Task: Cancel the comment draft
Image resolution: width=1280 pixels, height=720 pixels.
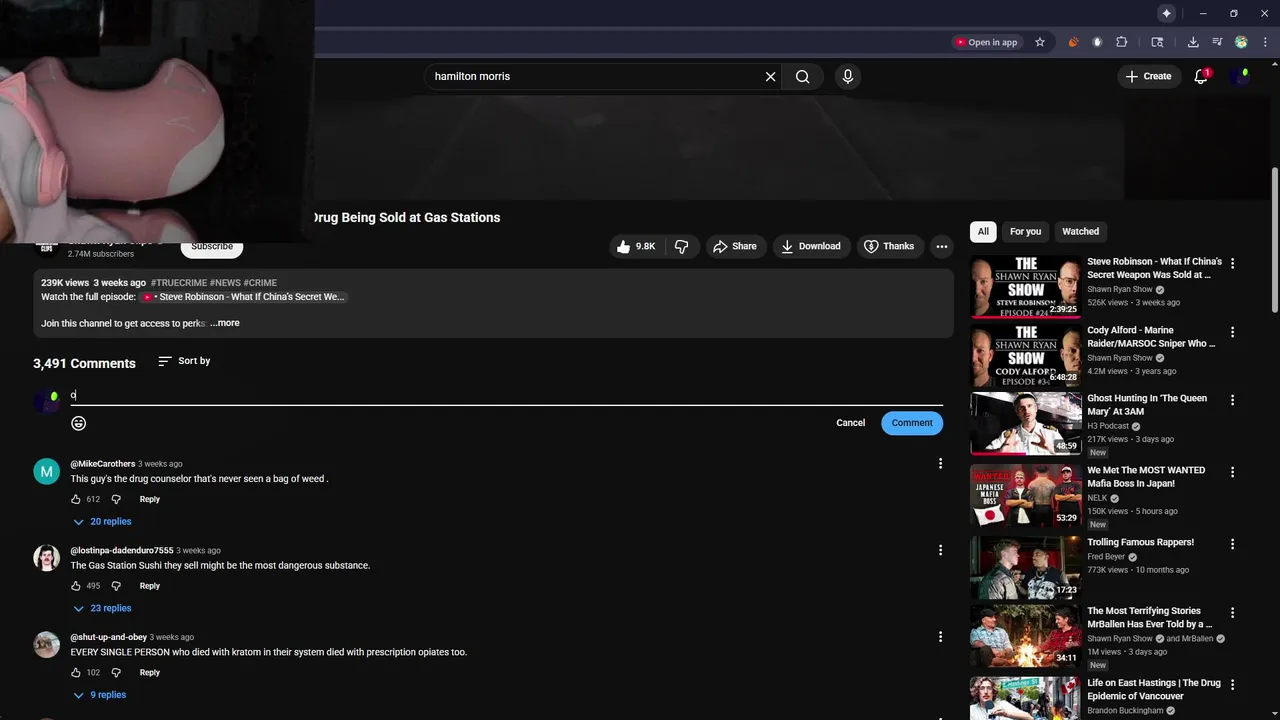Action: coord(850,423)
